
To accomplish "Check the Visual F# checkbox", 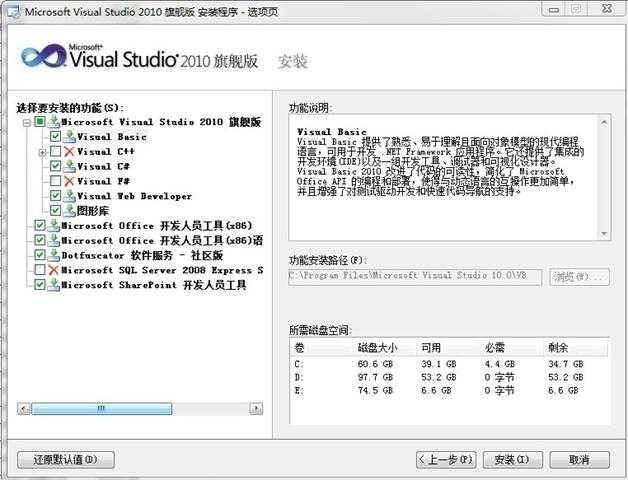I will coord(55,181).
